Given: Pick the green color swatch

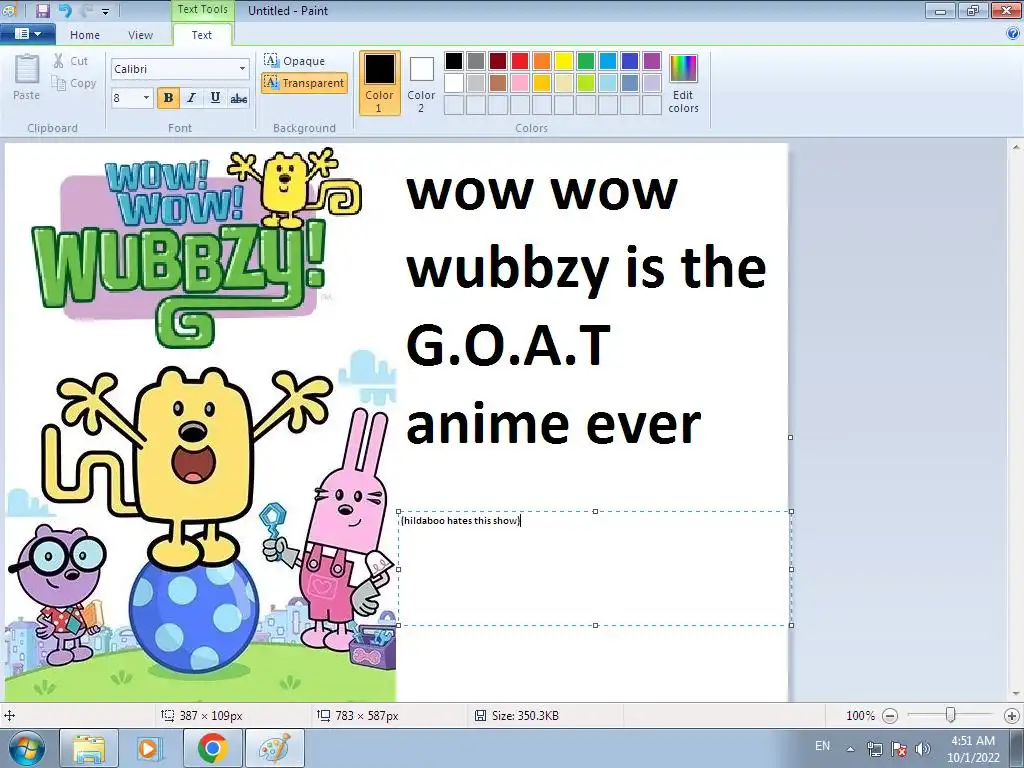Looking at the screenshot, I should [586, 61].
